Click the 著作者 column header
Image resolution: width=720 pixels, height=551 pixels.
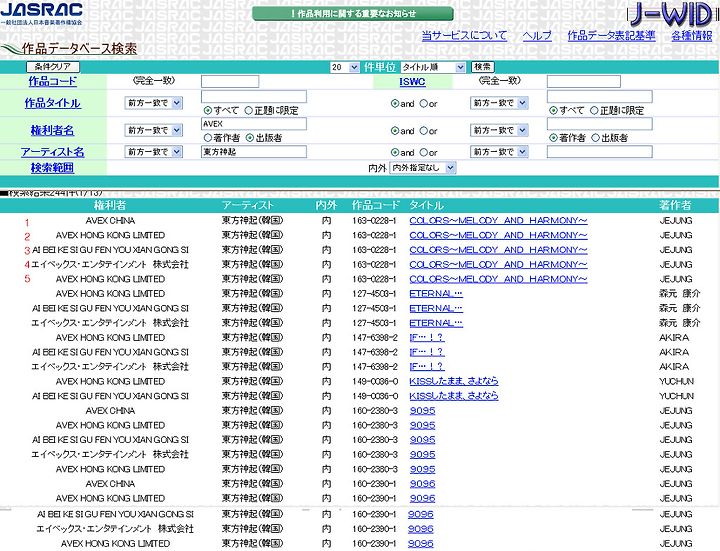coord(675,205)
